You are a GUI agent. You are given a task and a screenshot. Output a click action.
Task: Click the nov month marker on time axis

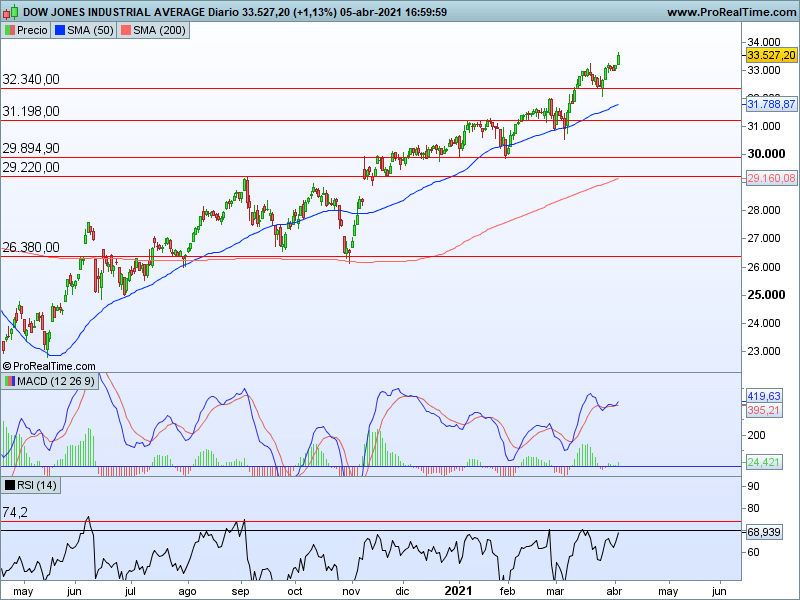pyautogui.click(x=351, y=591)
